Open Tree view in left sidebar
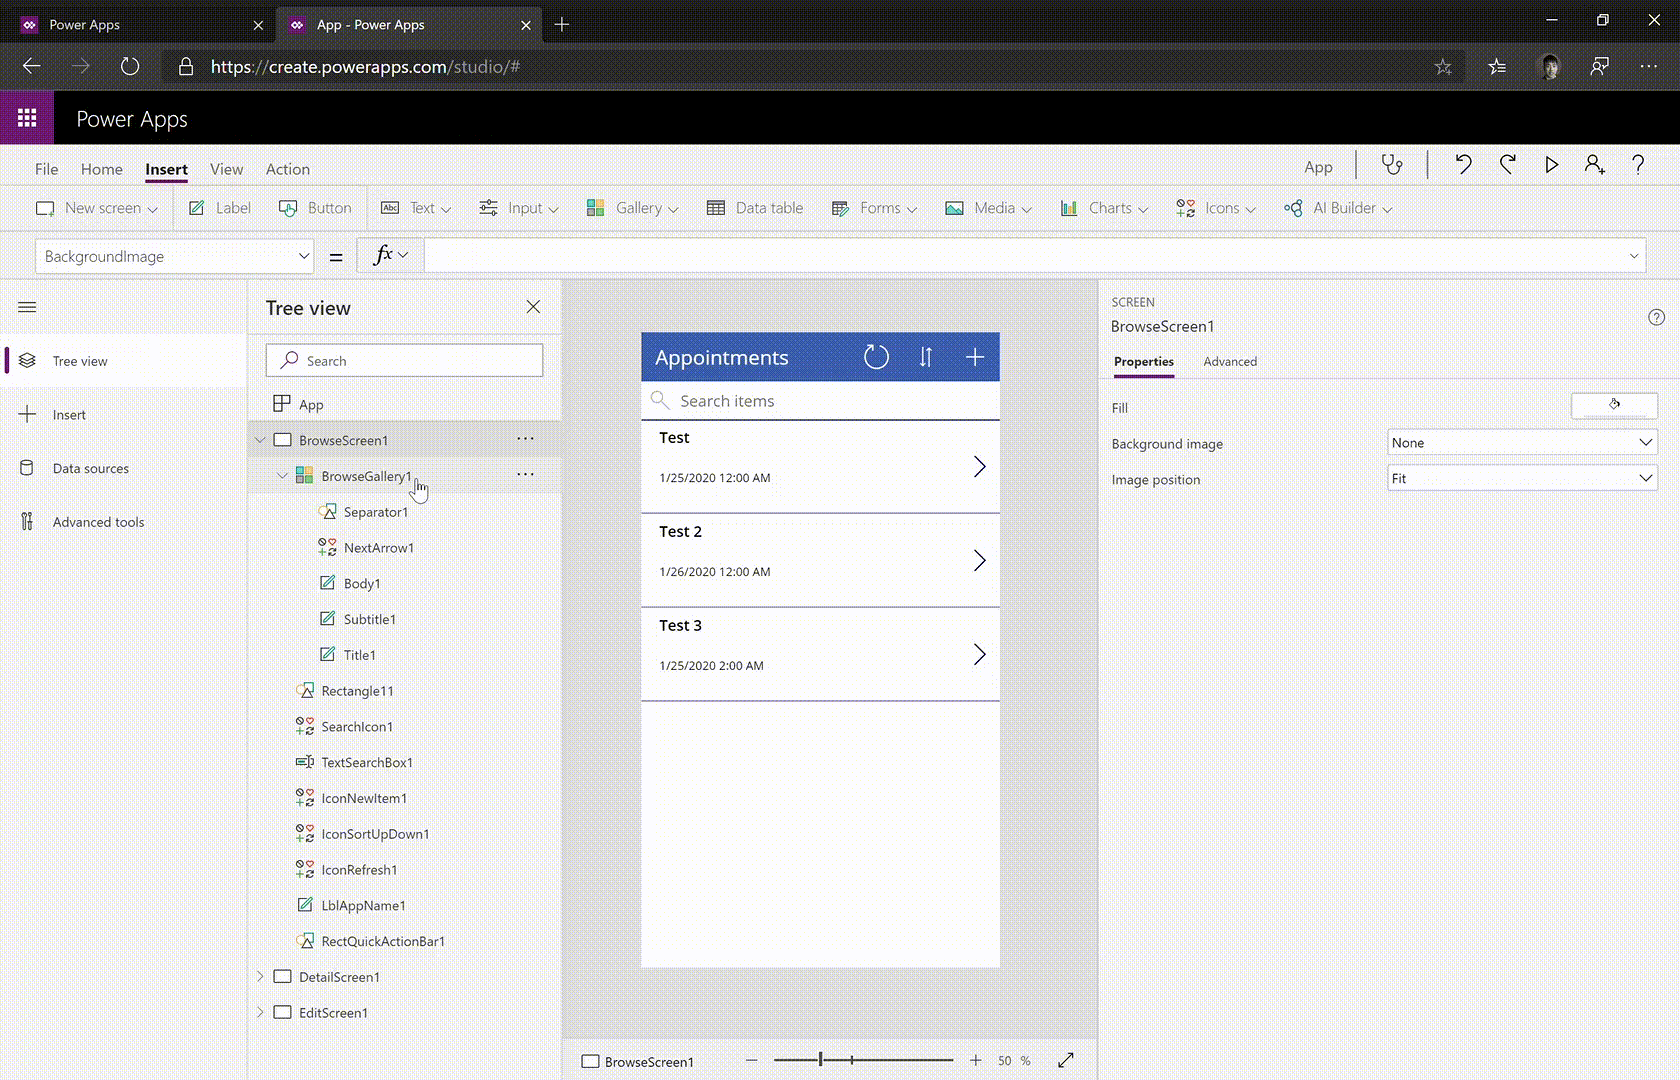The width and height of the screenshot is (1680, 1080). (x=123, y=361)
